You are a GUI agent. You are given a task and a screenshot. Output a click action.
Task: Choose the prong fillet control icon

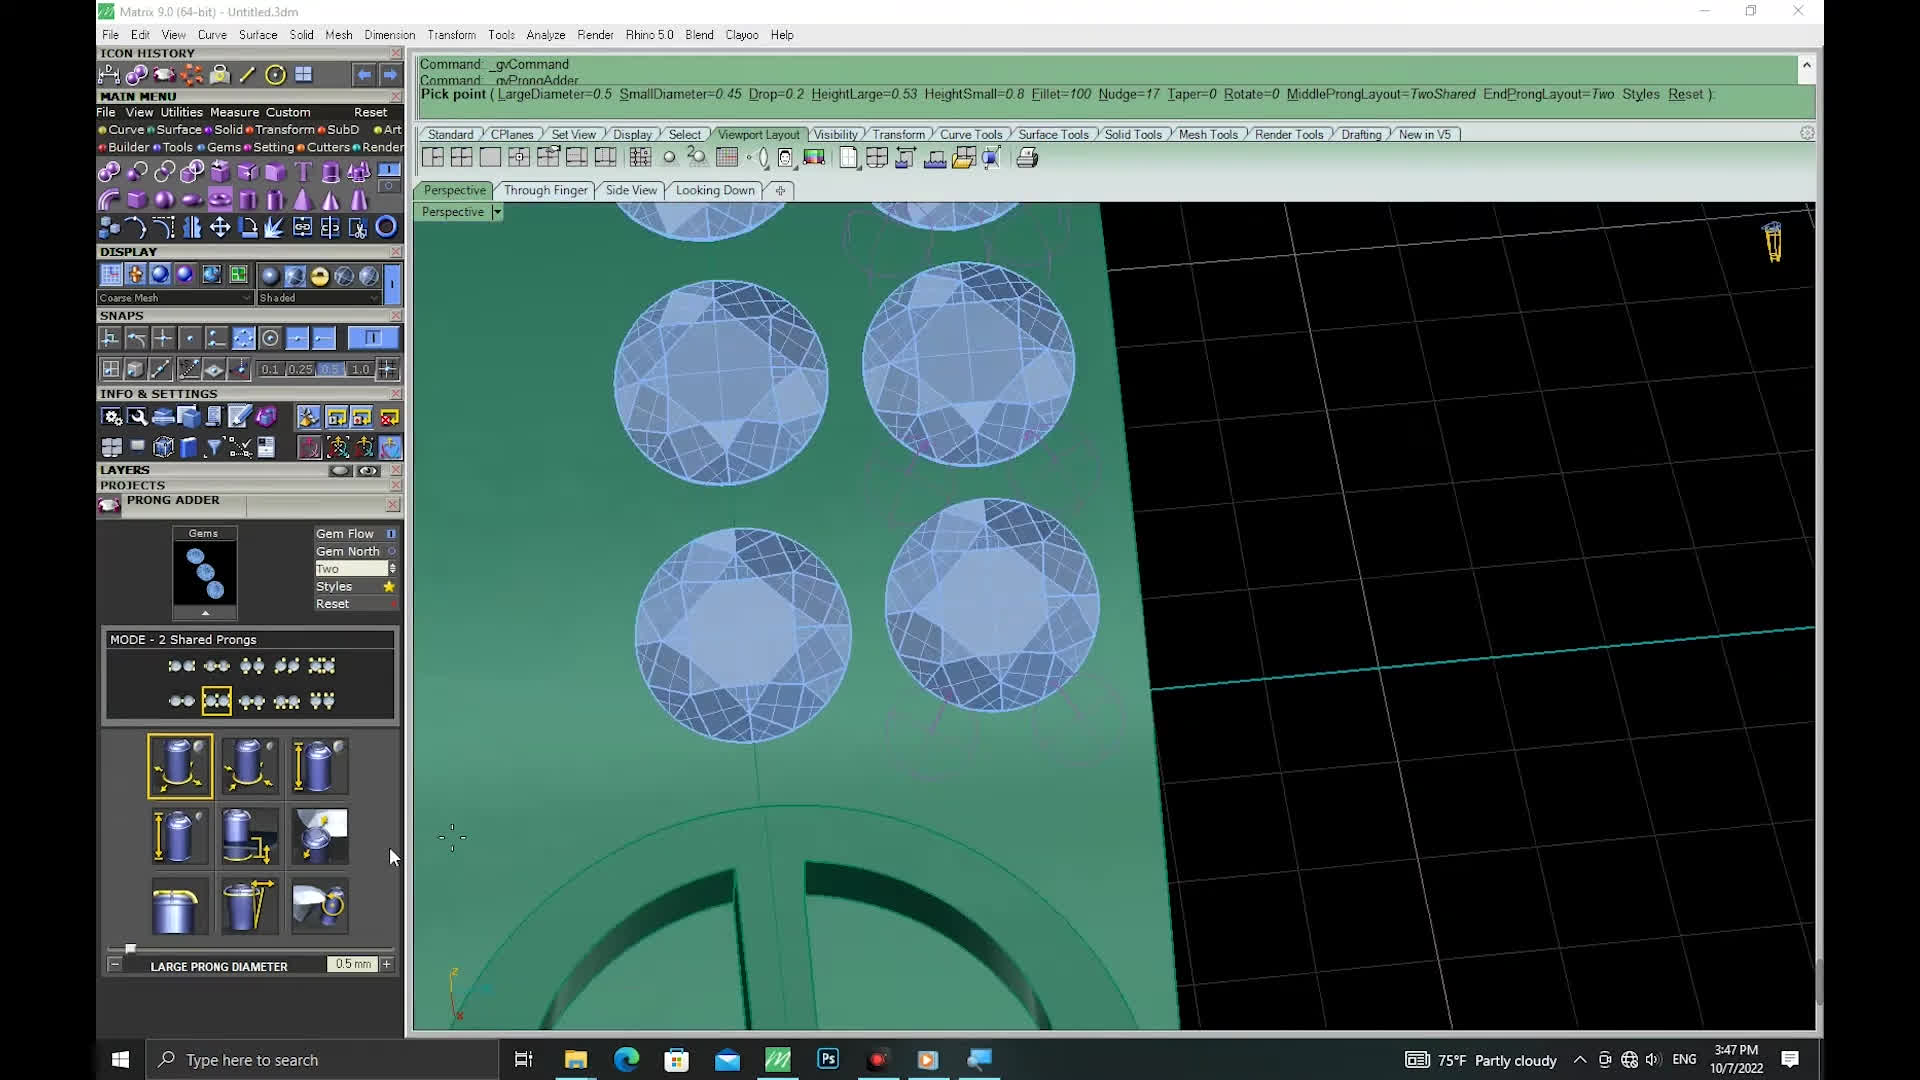click(x=180, y=906)
